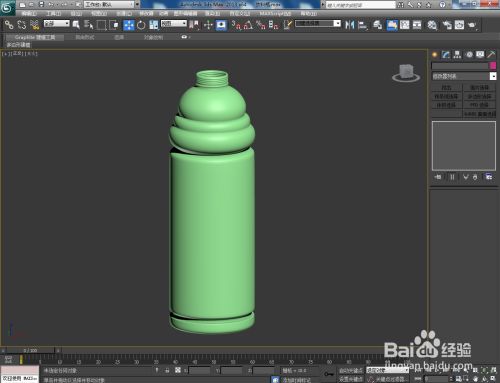Screen dimensions: 500x383
Task: Click the magenta object color swatch
Action: pos(493,66)
